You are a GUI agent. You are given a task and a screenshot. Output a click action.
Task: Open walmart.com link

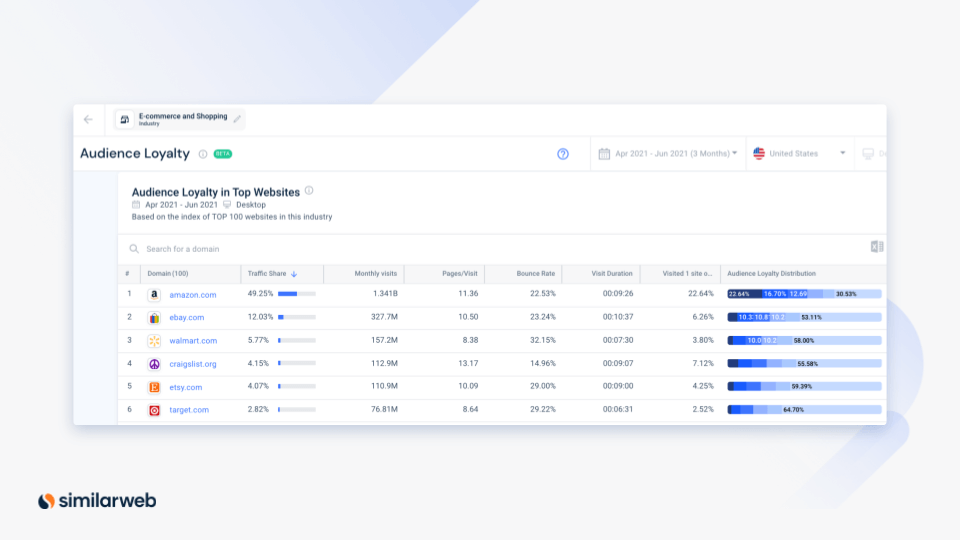click(193, 341)
